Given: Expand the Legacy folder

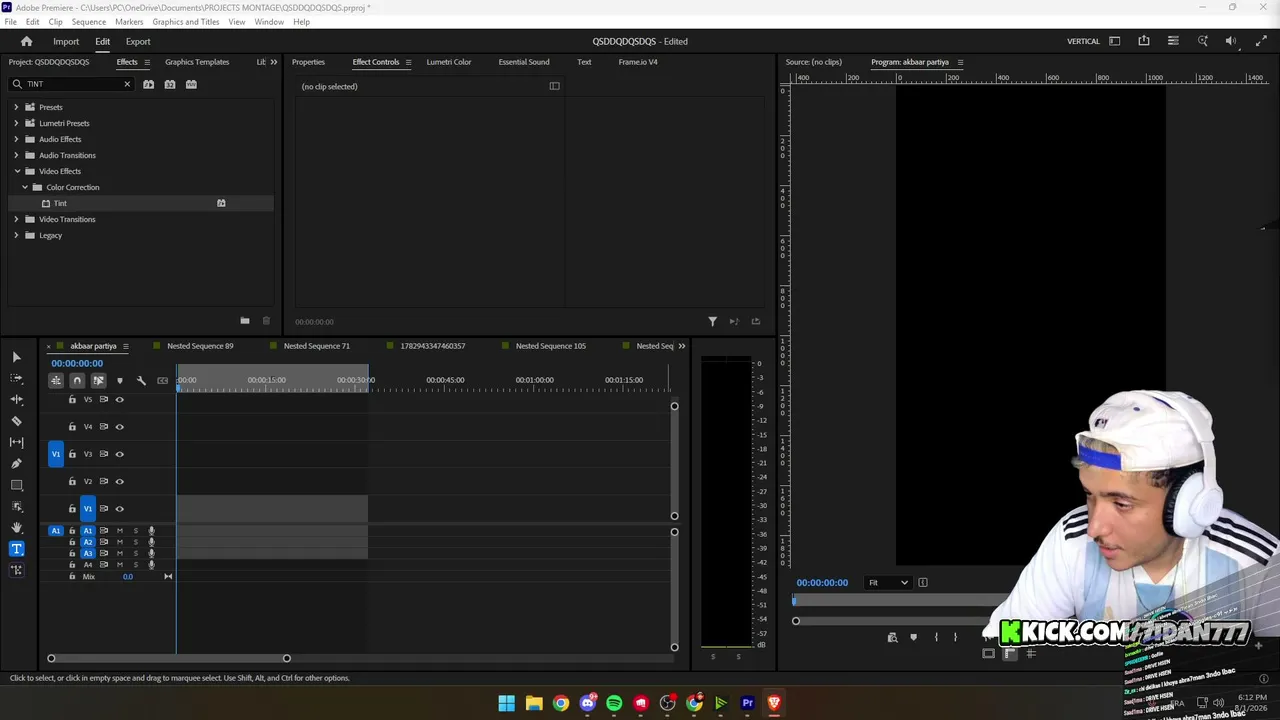Looking at the screenshot, I should 16,235.
